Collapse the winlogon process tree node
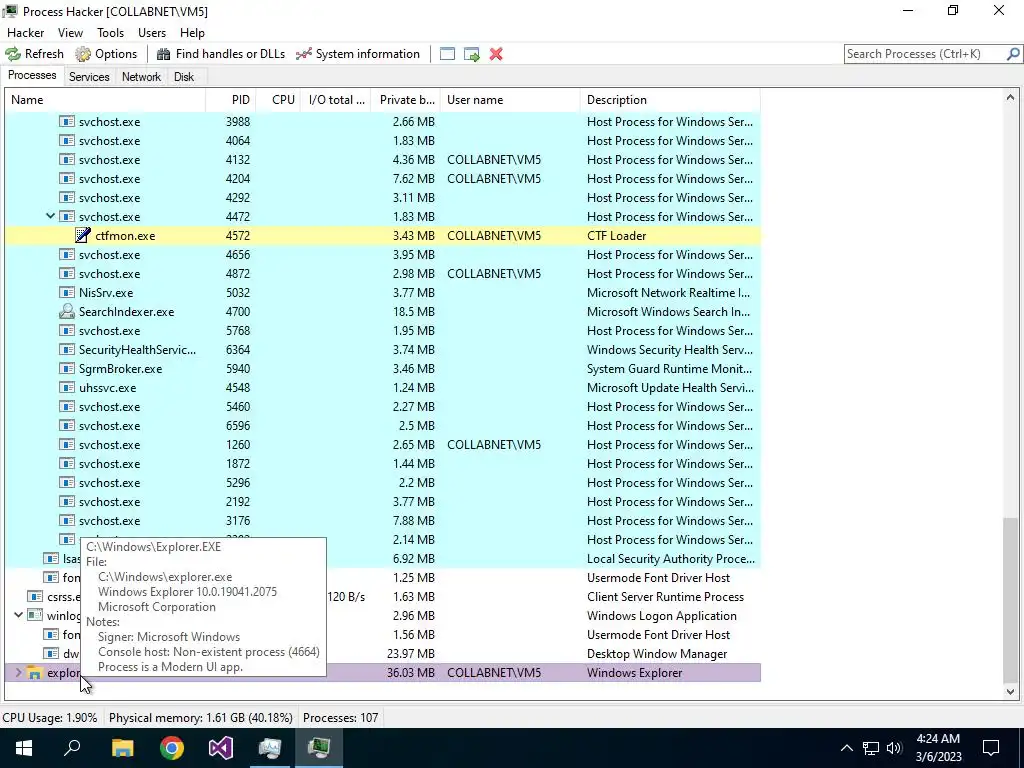This screenshot has width=1024, height=768. tap(18, 615)
